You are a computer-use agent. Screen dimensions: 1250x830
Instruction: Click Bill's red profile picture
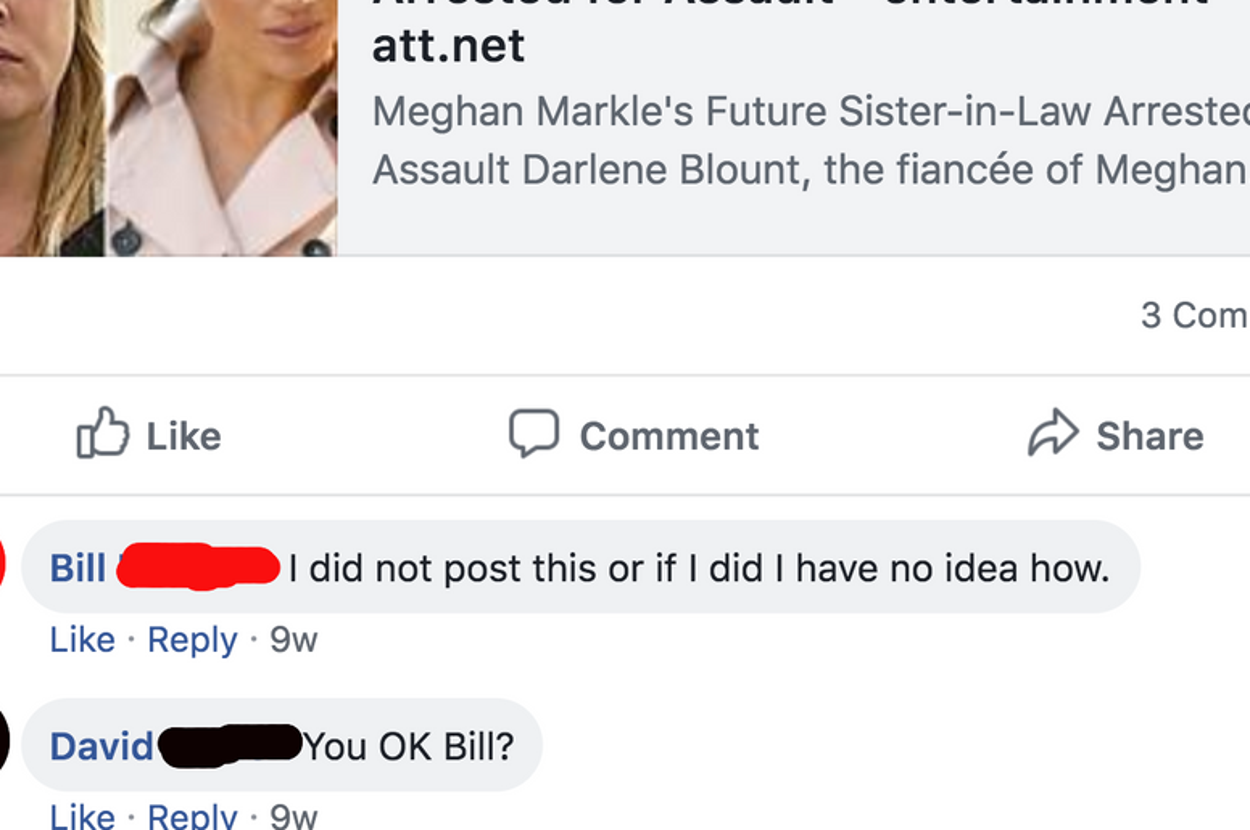point(2,565)
